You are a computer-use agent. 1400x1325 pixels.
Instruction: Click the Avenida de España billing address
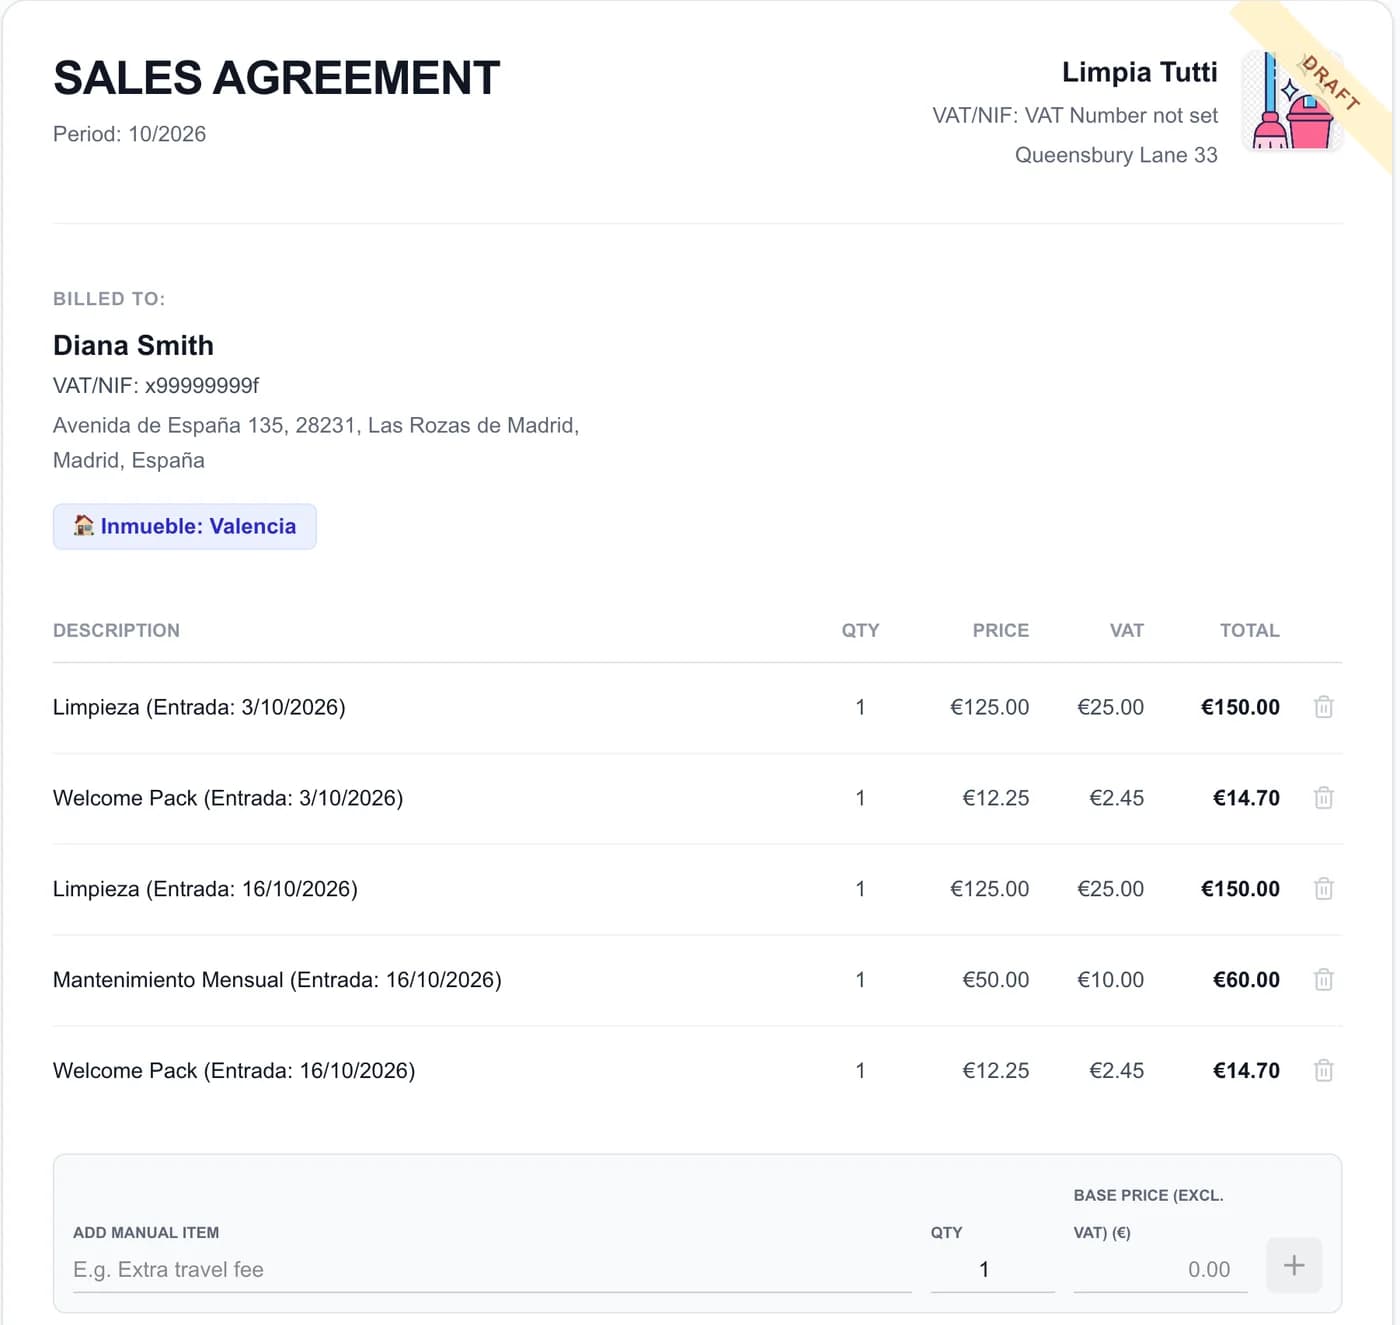click(x=316, y=443)
